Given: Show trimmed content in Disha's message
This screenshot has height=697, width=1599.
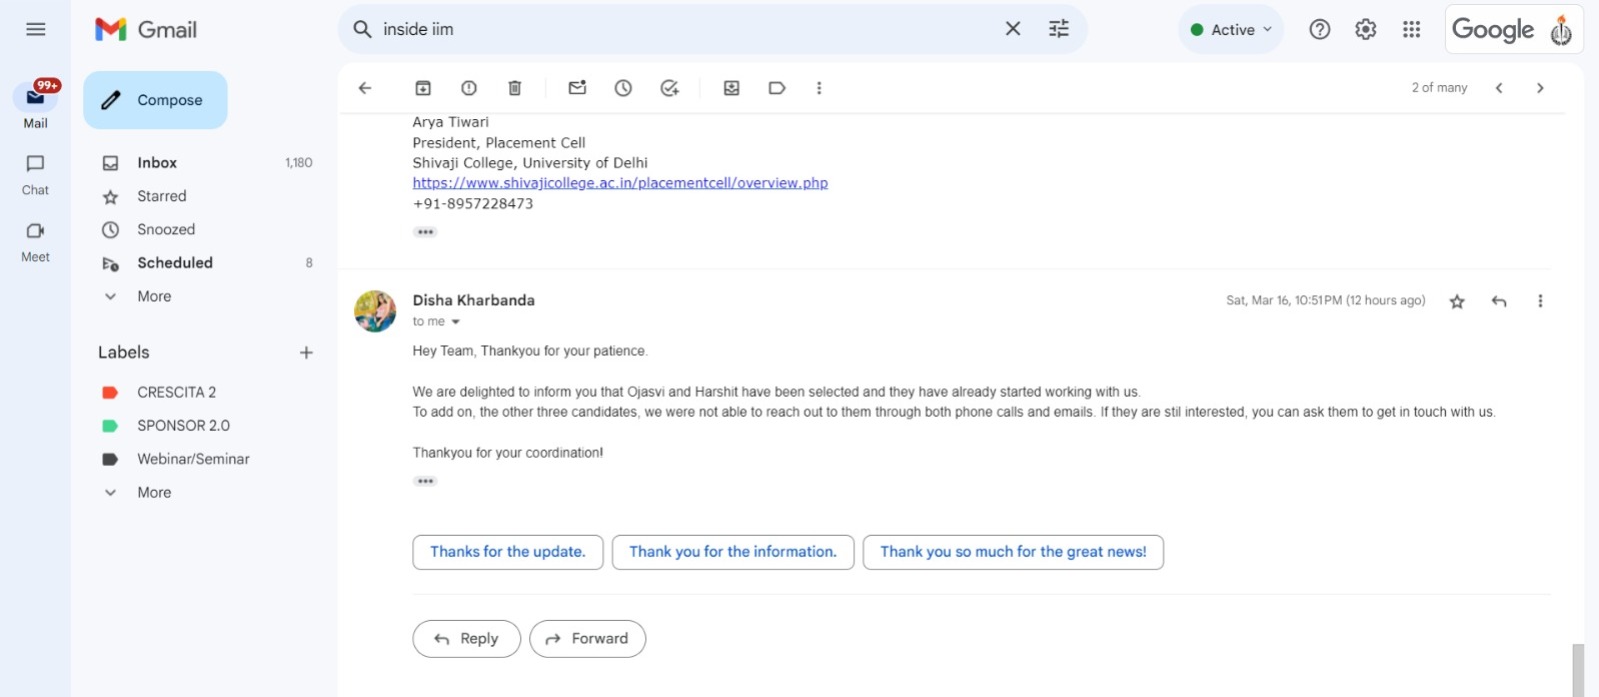Looking at the screenshot, I should [x=425, y=481].
